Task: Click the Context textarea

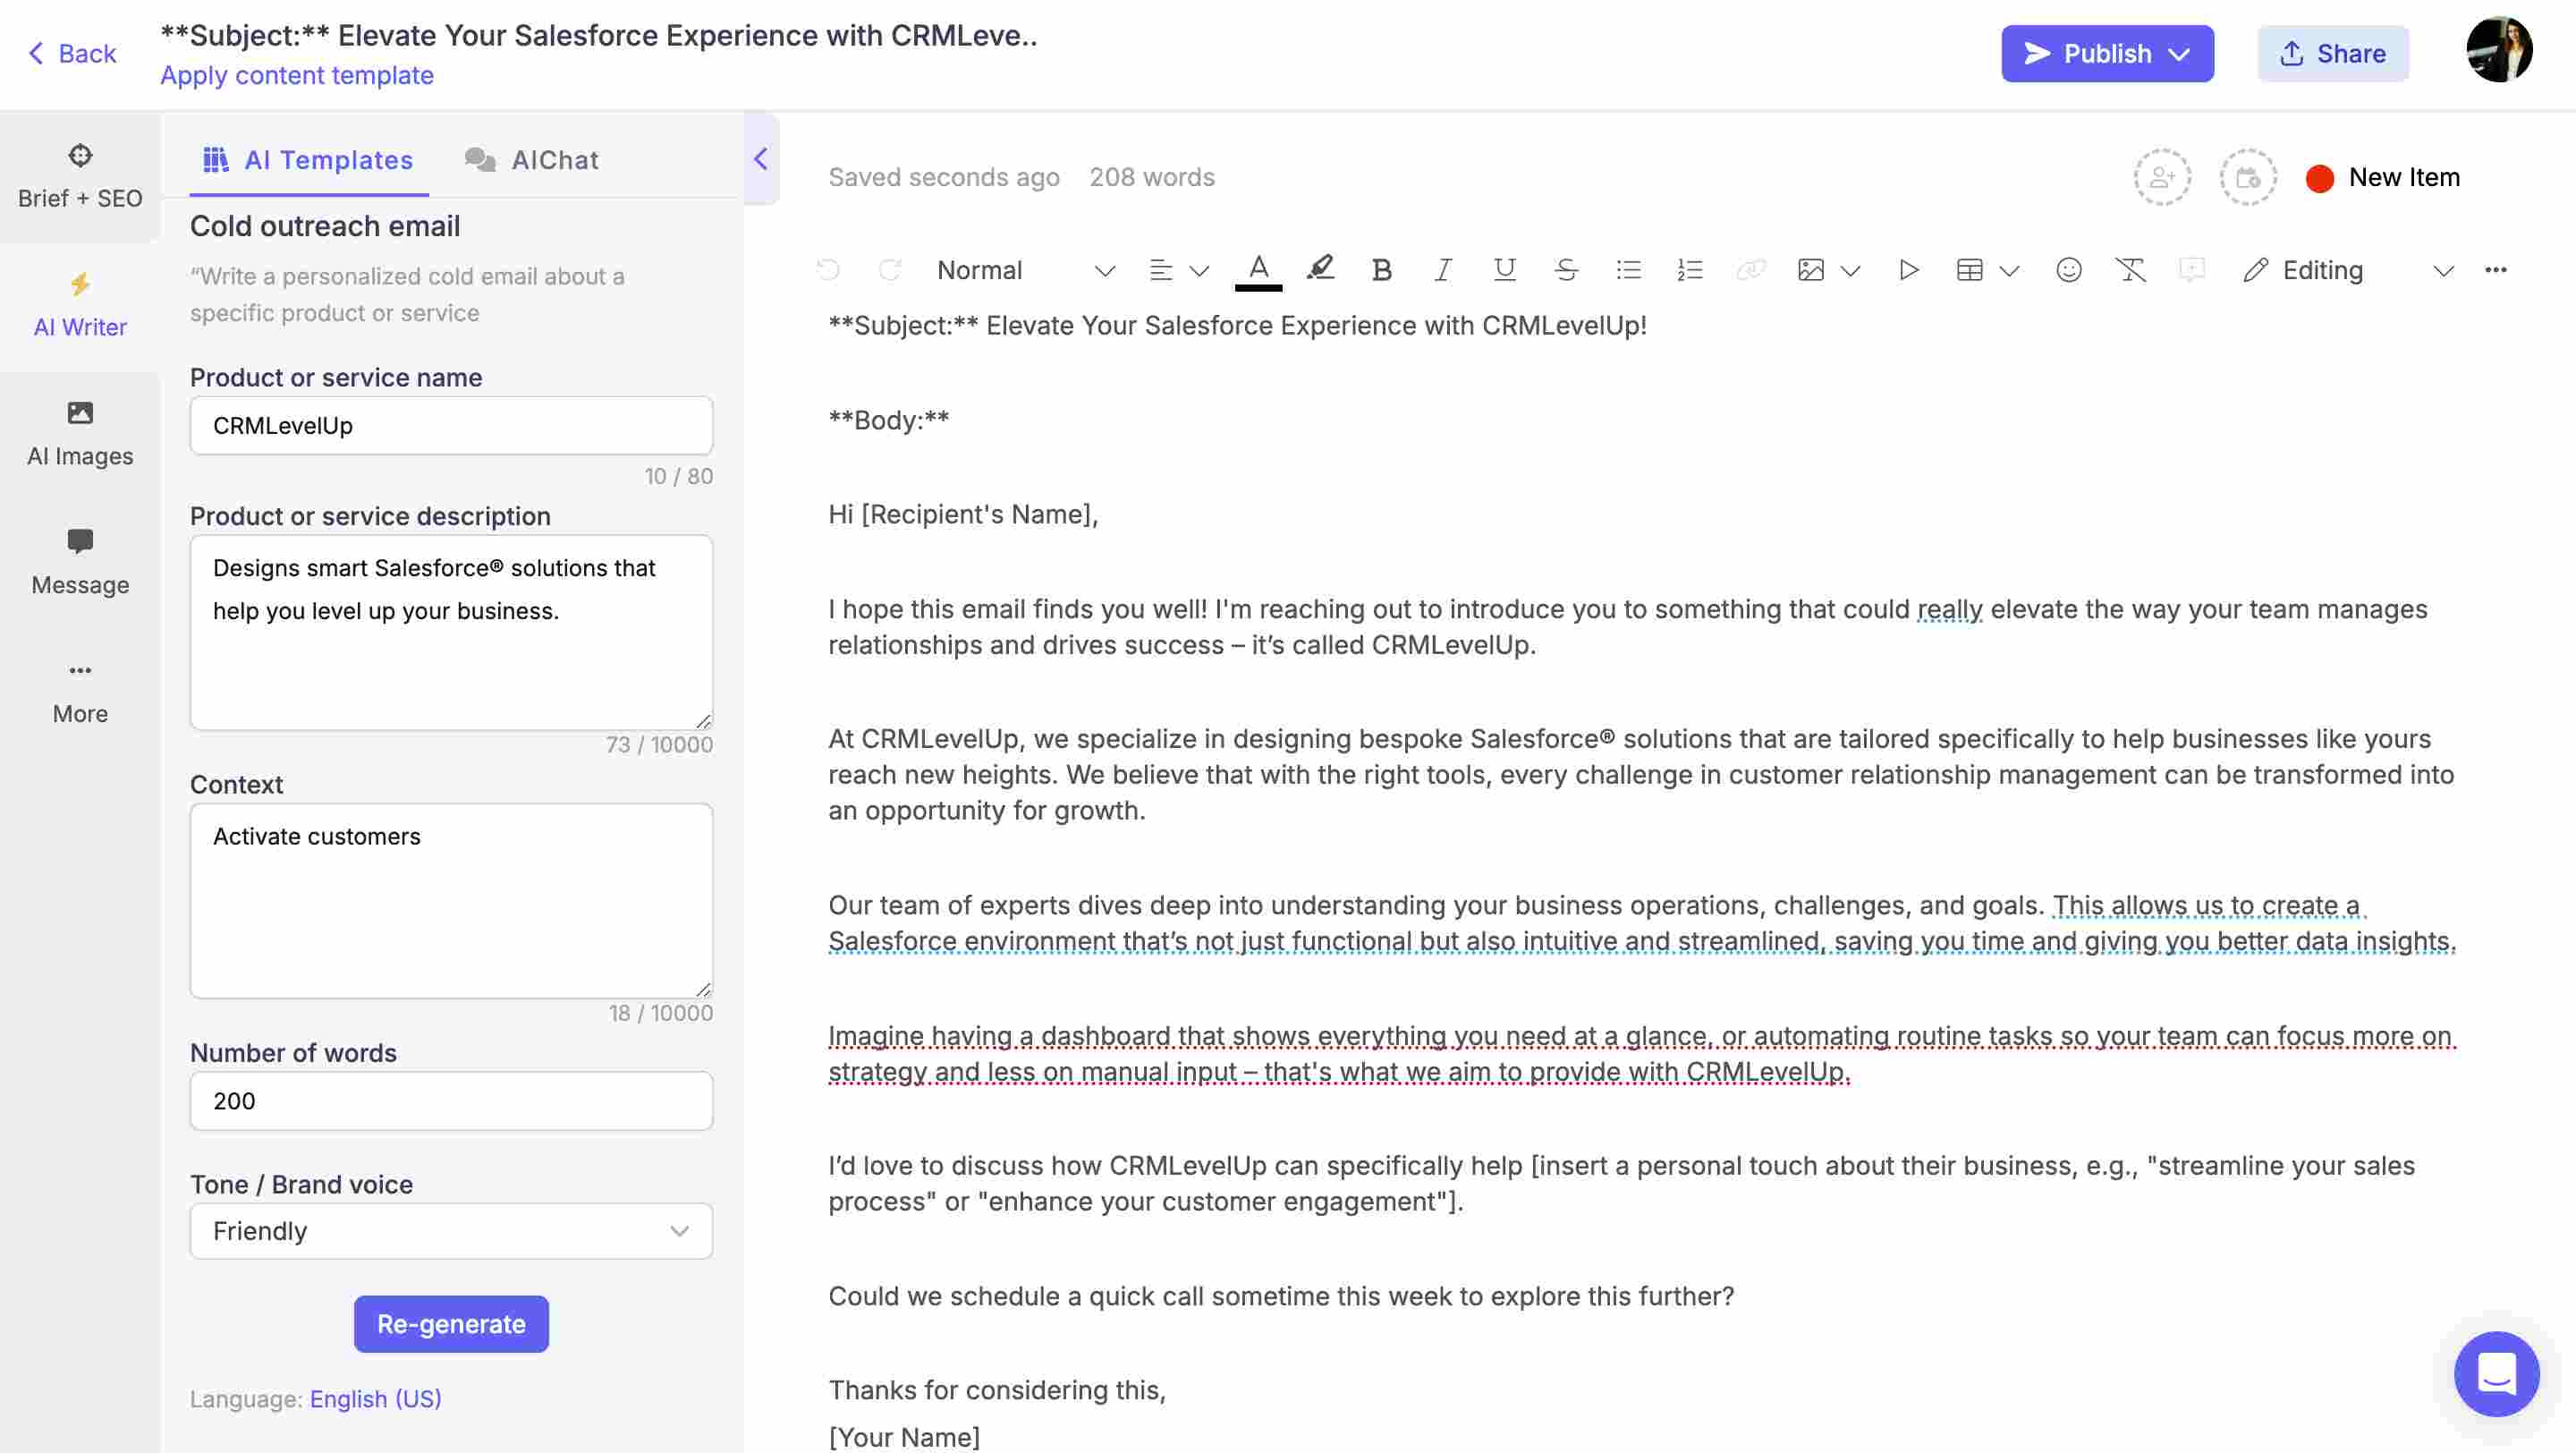Action: coord(451,900)
